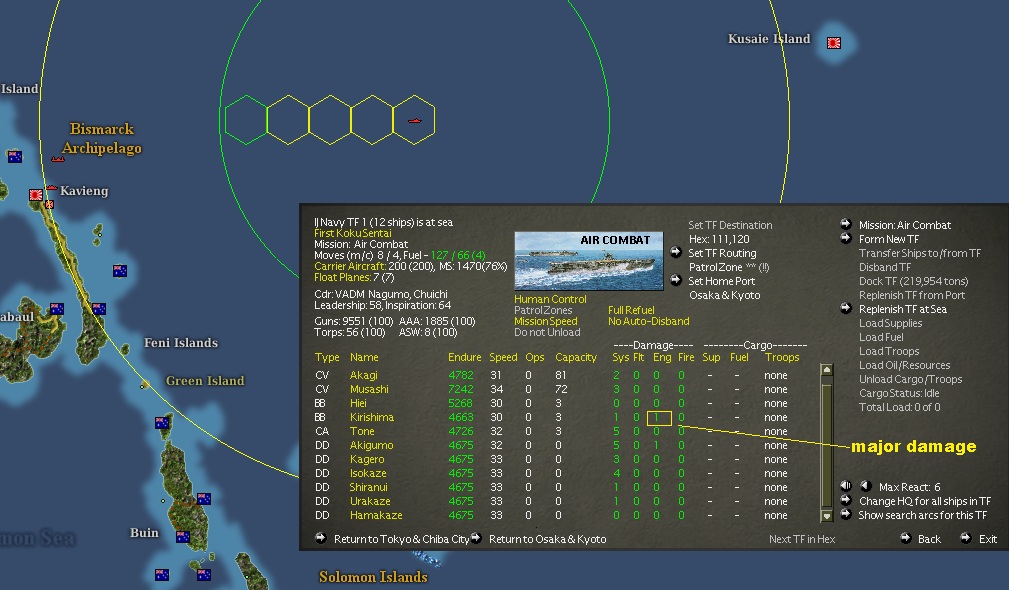Click the Carrier Aircraft line
Image resolution: width=1009 pixels, height=590 pixels.
click(x=411, y=266)
